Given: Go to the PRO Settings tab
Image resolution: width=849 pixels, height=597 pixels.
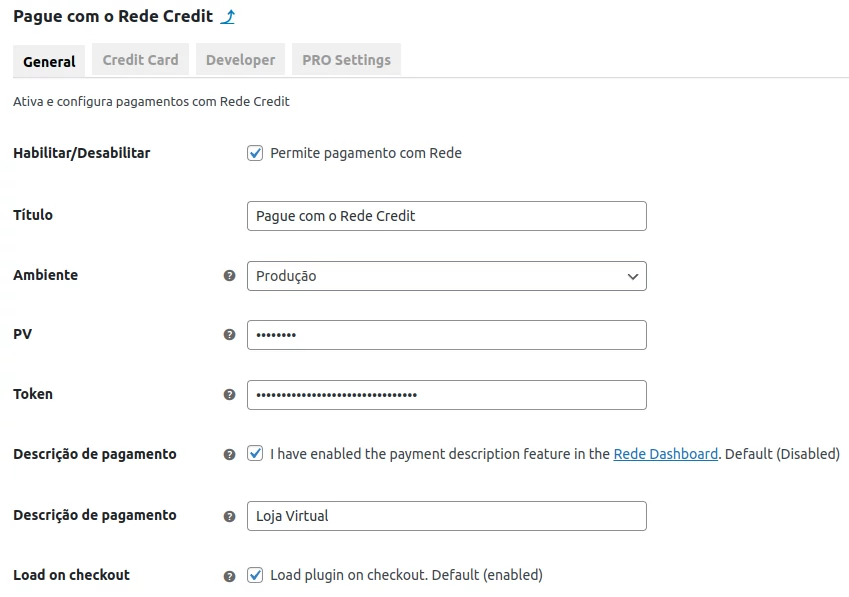Looking at the screenshot, I should 346,60.
